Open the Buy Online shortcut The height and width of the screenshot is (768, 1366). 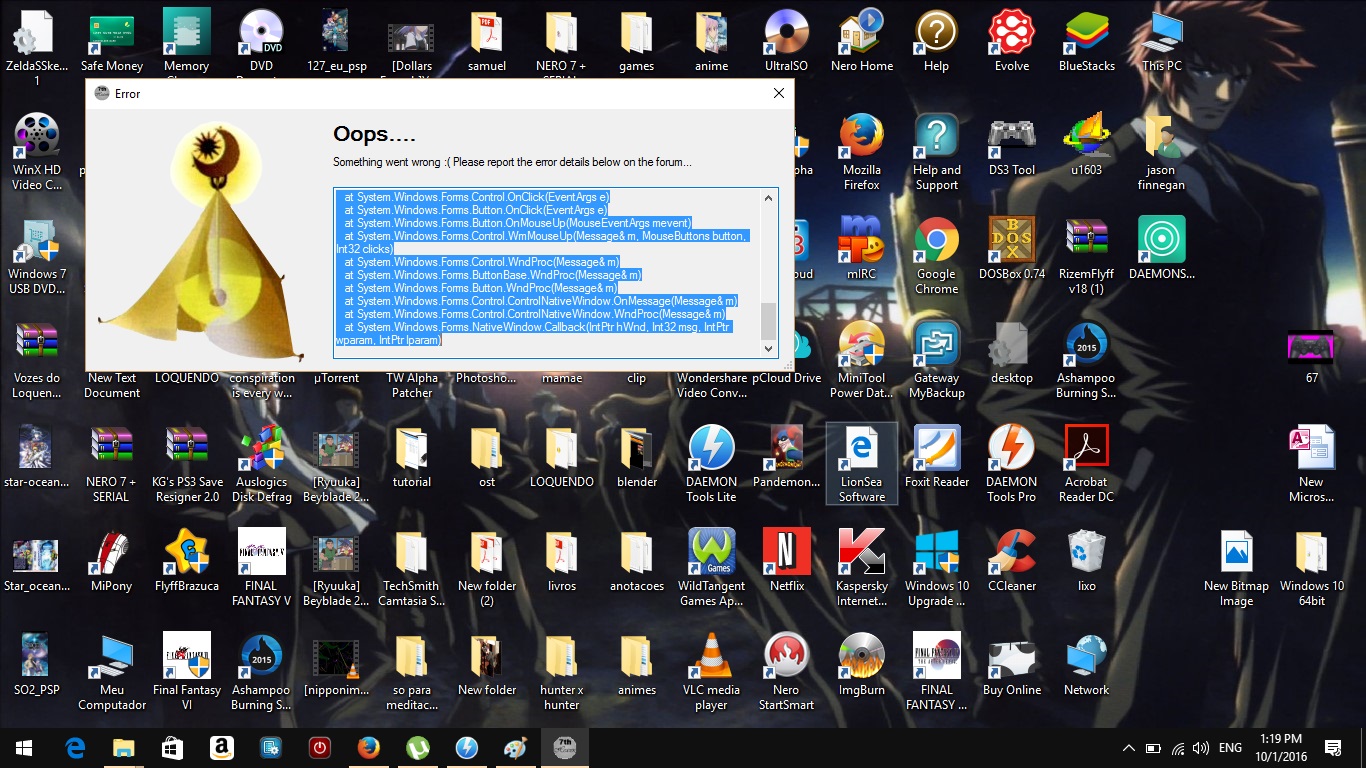coord(1011,666)
